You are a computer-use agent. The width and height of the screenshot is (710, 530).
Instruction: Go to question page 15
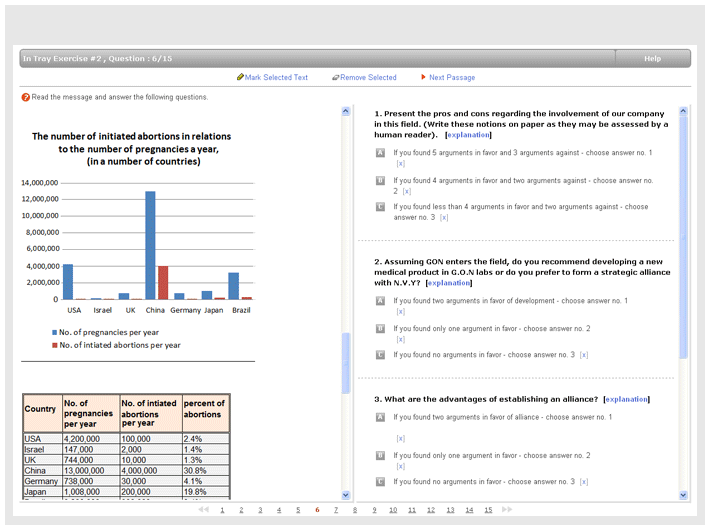(488, 510)
